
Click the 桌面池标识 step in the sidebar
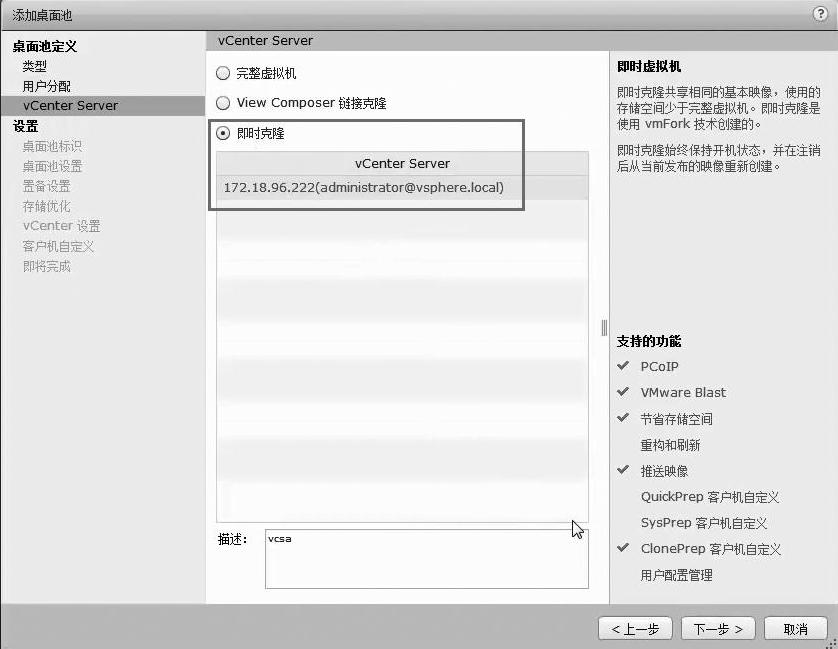tap(52, 146)
